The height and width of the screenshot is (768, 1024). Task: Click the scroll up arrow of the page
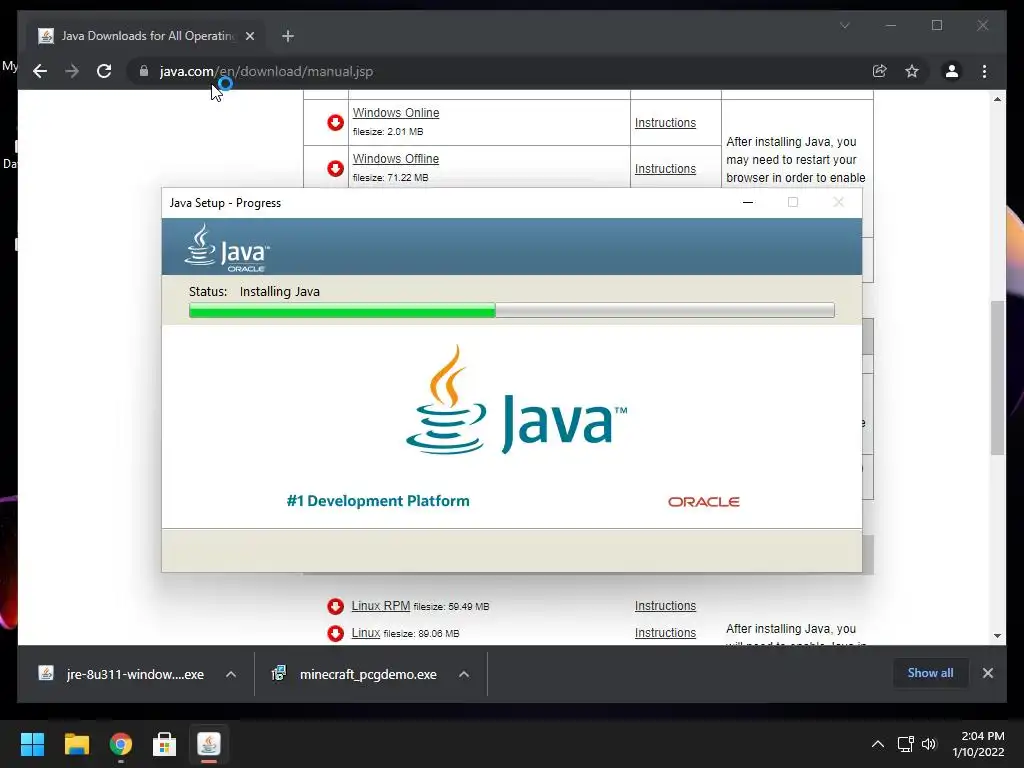pyautogui.click(x=997, y=99)
